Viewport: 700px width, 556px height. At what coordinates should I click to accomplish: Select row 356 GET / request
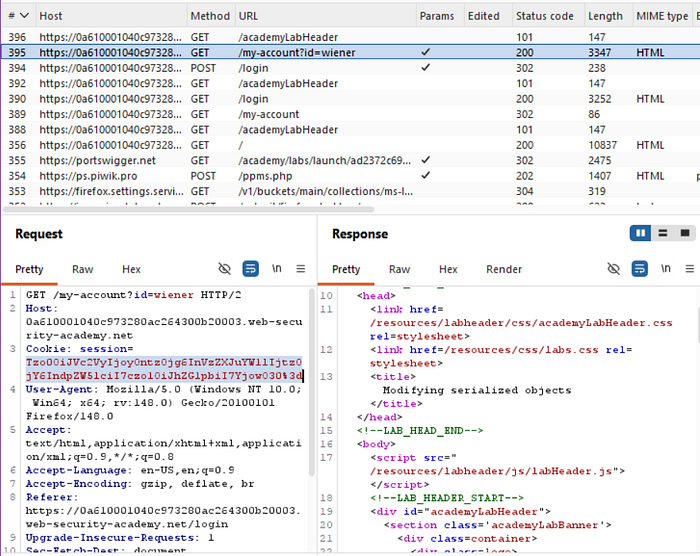(x=350, y=145)
